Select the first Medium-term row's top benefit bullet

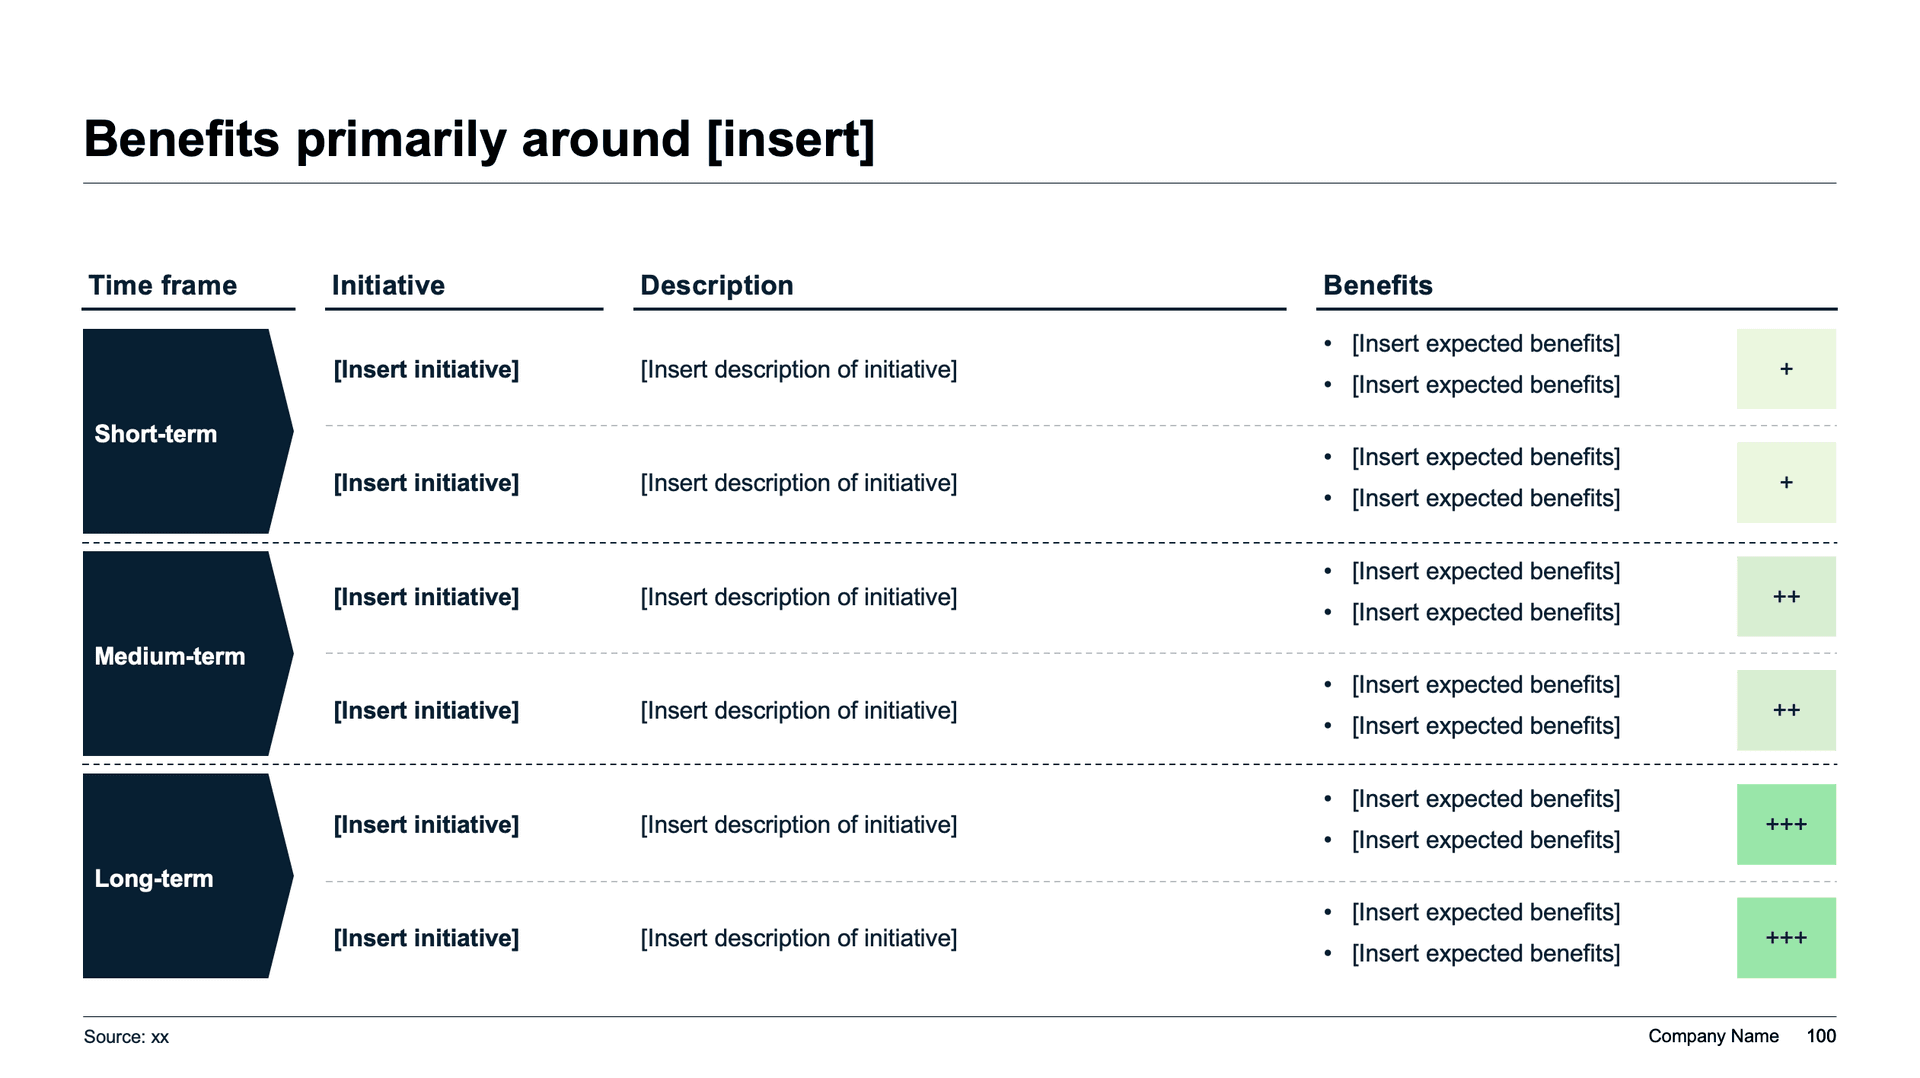[x=1485, y=571]
